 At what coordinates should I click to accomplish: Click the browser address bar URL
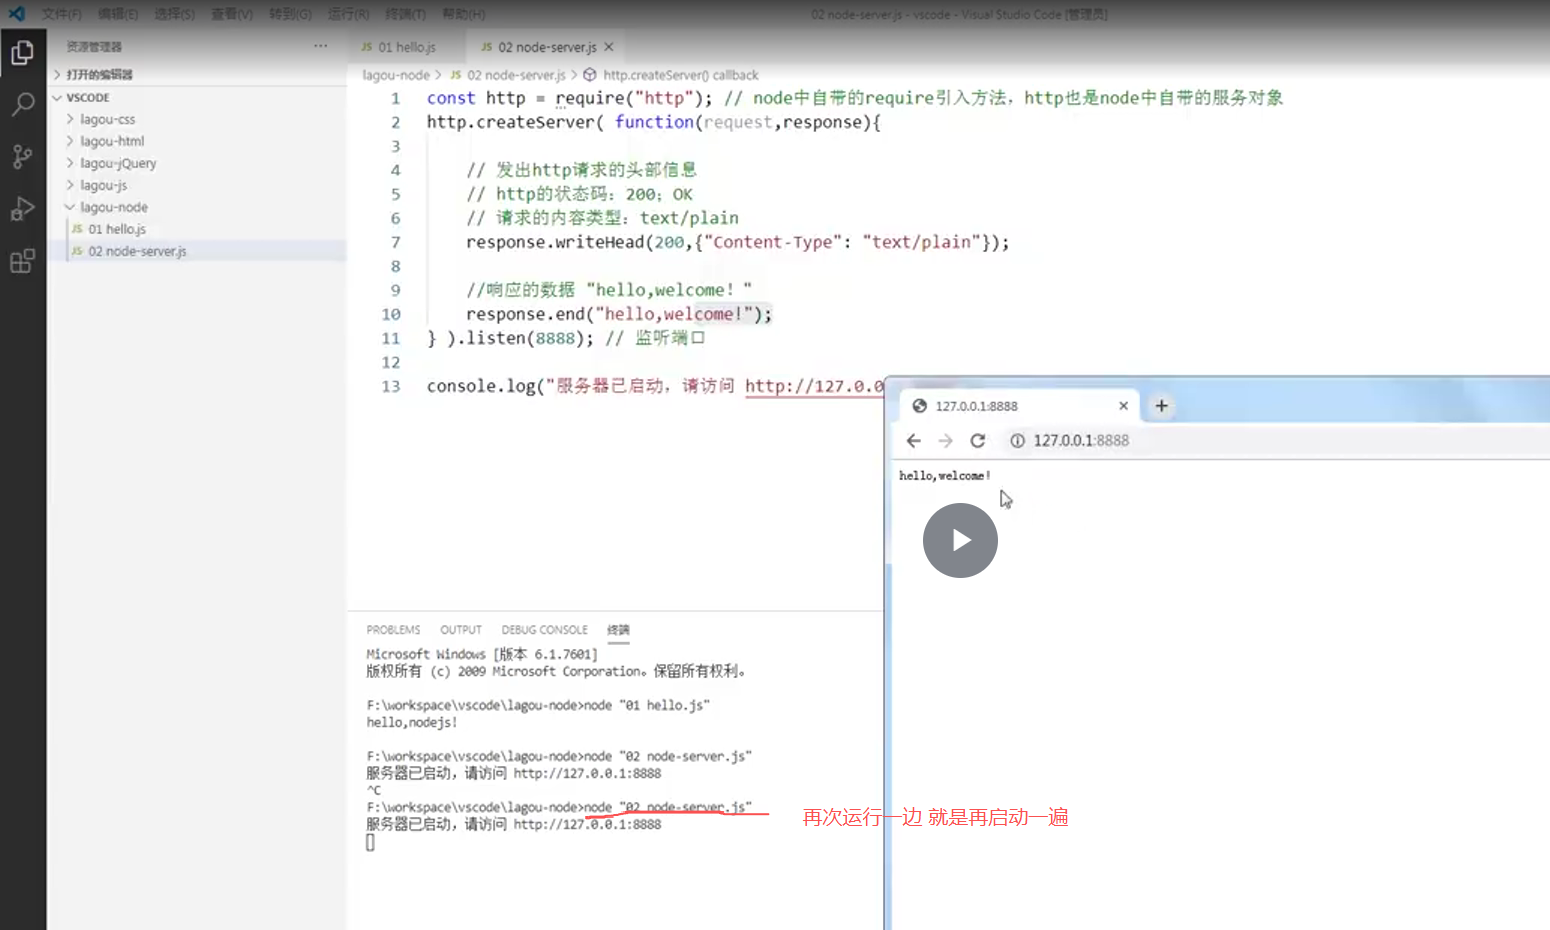click(x=1081, y=441)
